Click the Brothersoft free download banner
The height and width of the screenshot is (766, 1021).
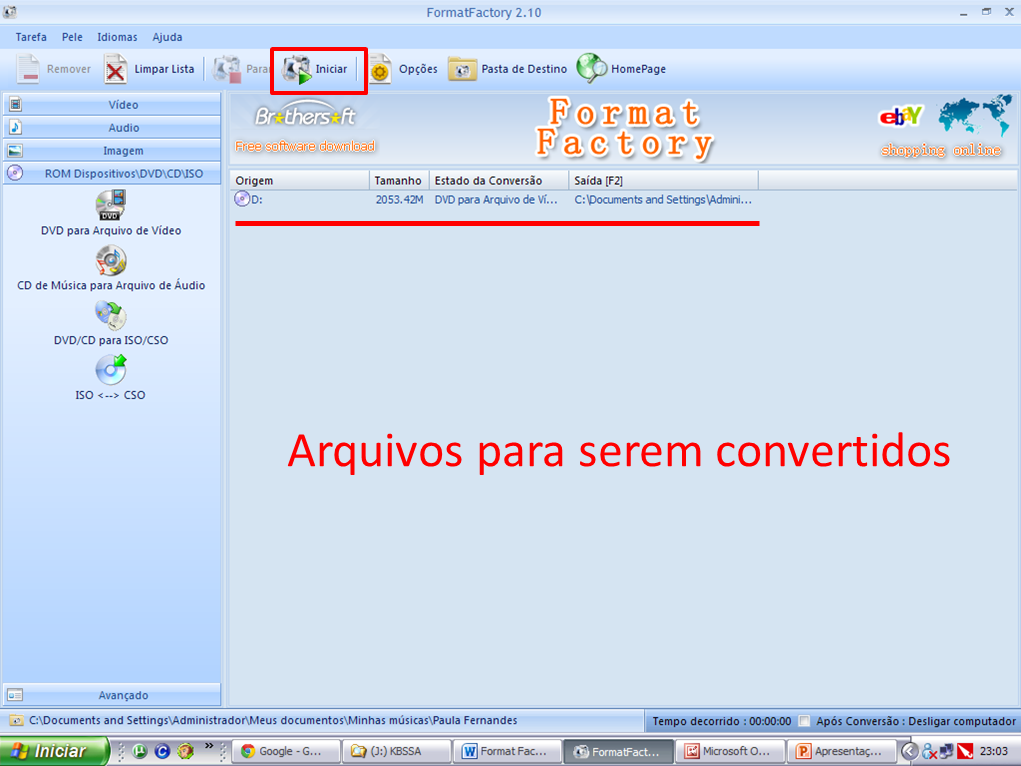(x=305, y=128)
